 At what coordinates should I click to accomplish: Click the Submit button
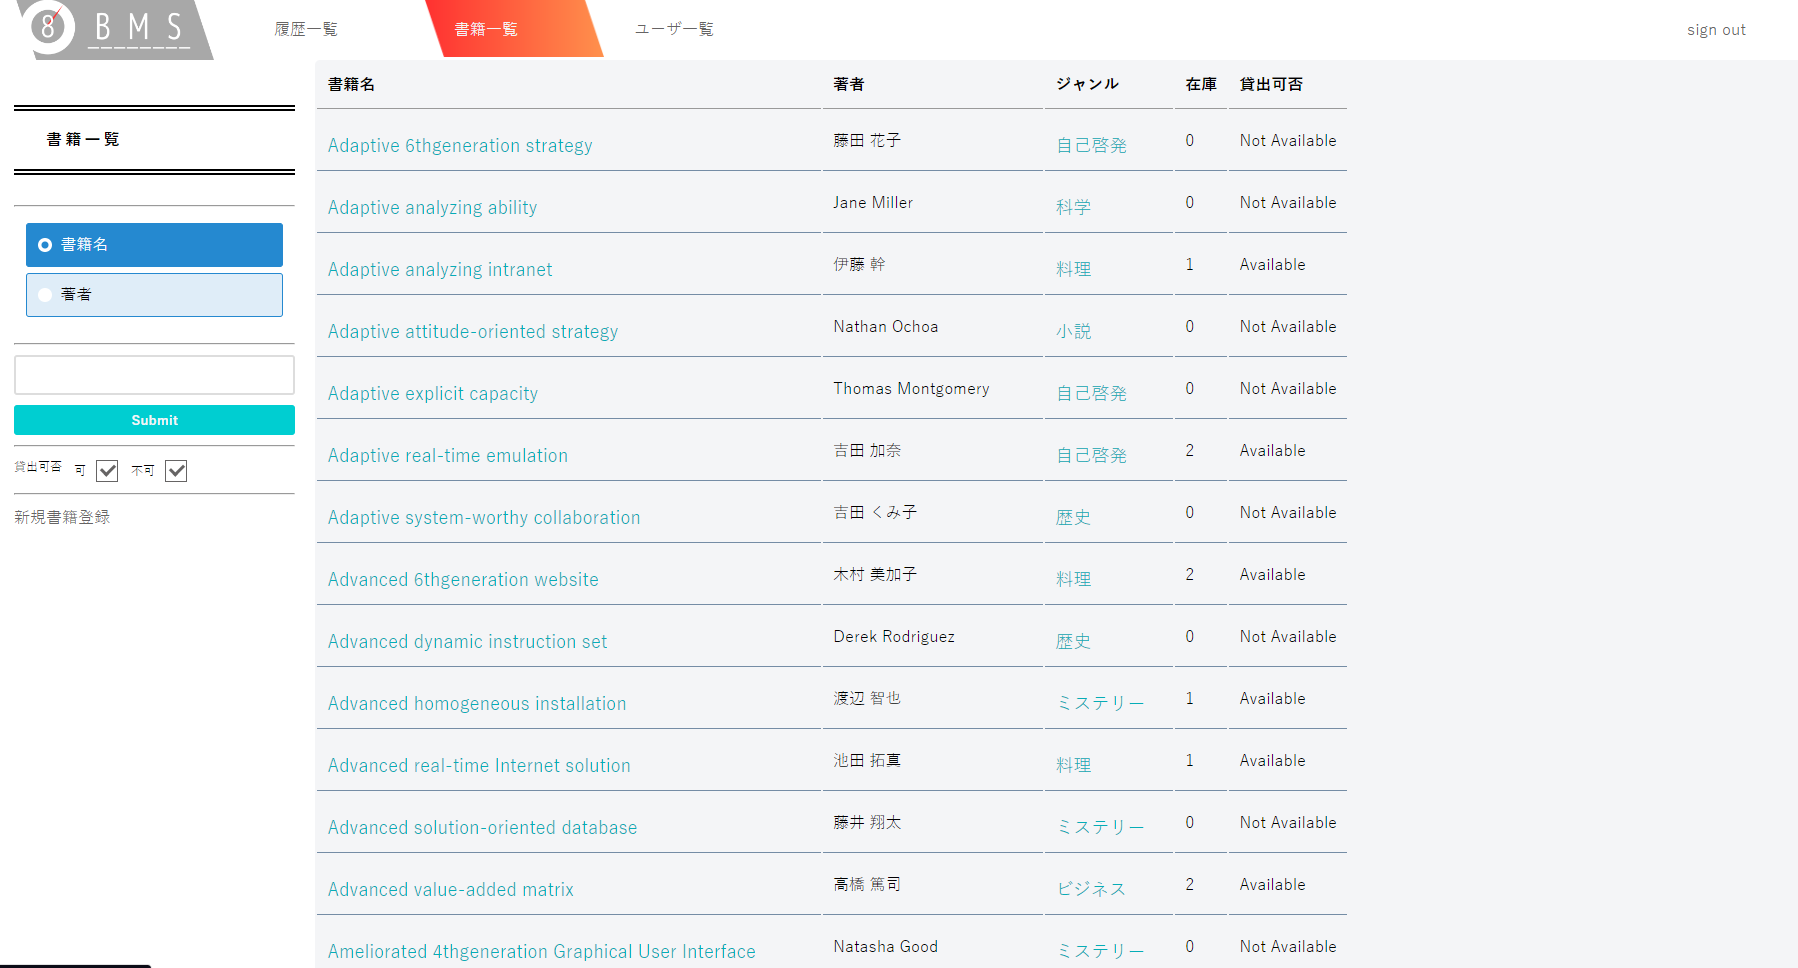tap(154, 420)
